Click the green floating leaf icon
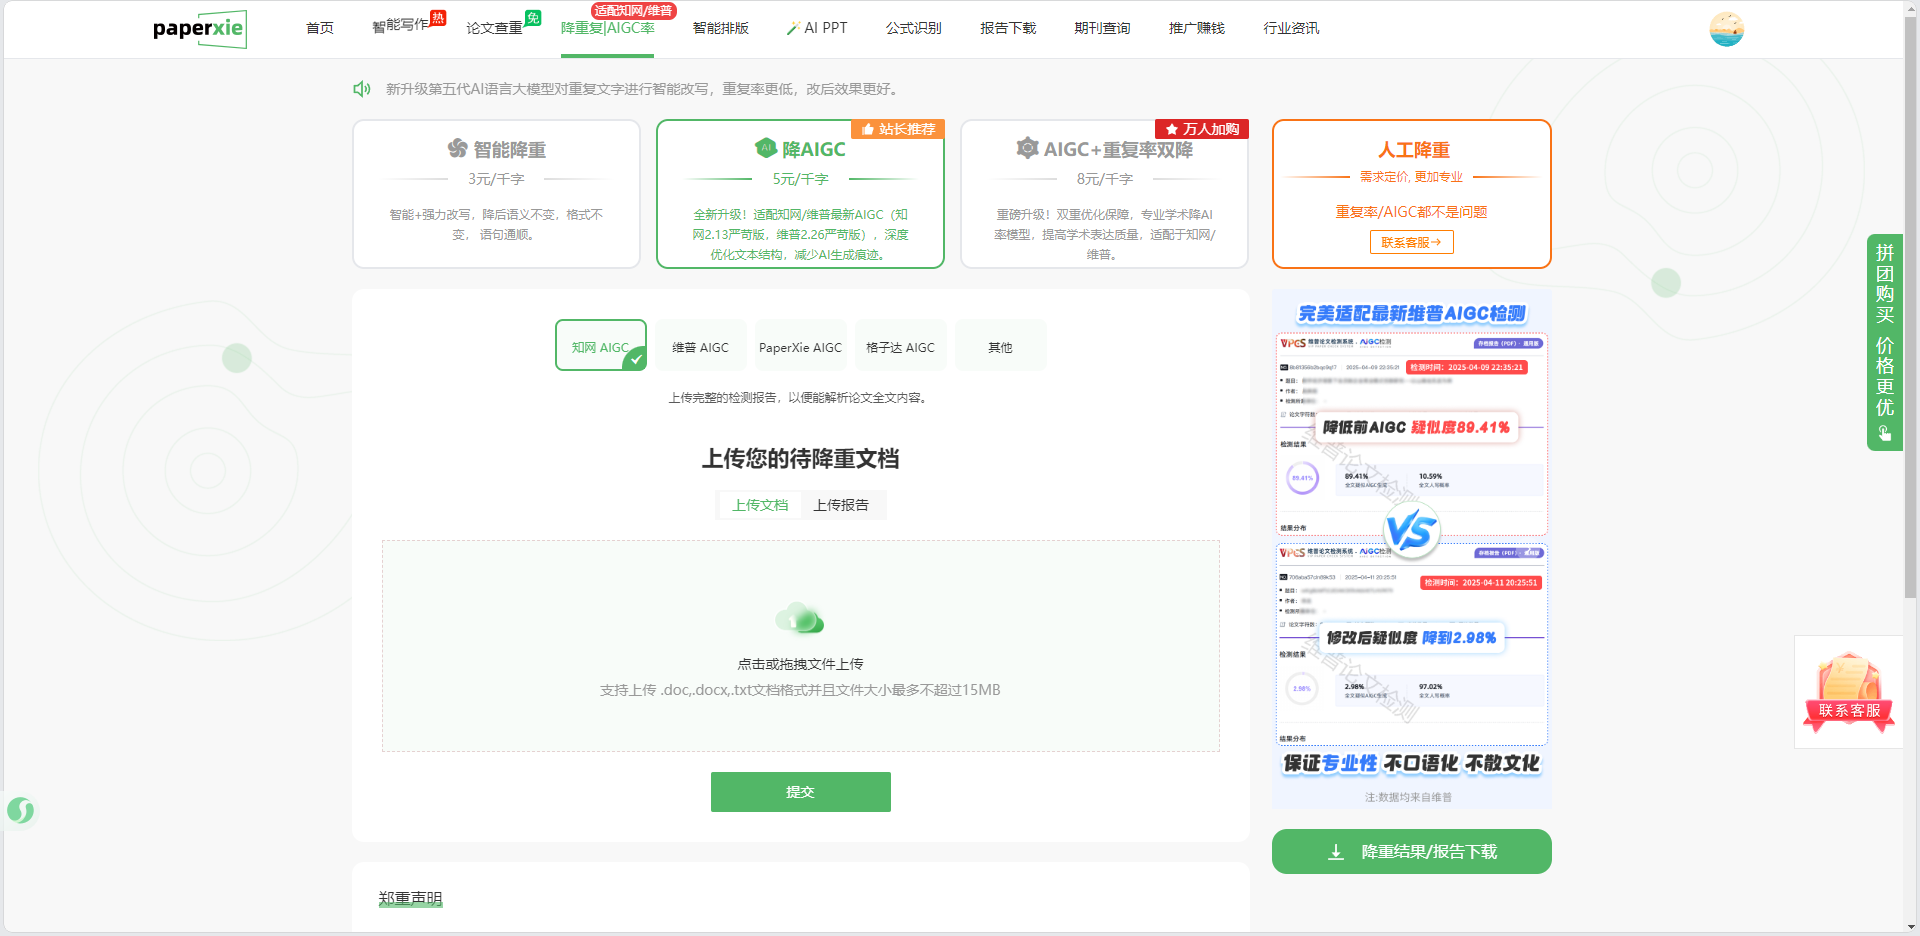 [x=20, y=810]
